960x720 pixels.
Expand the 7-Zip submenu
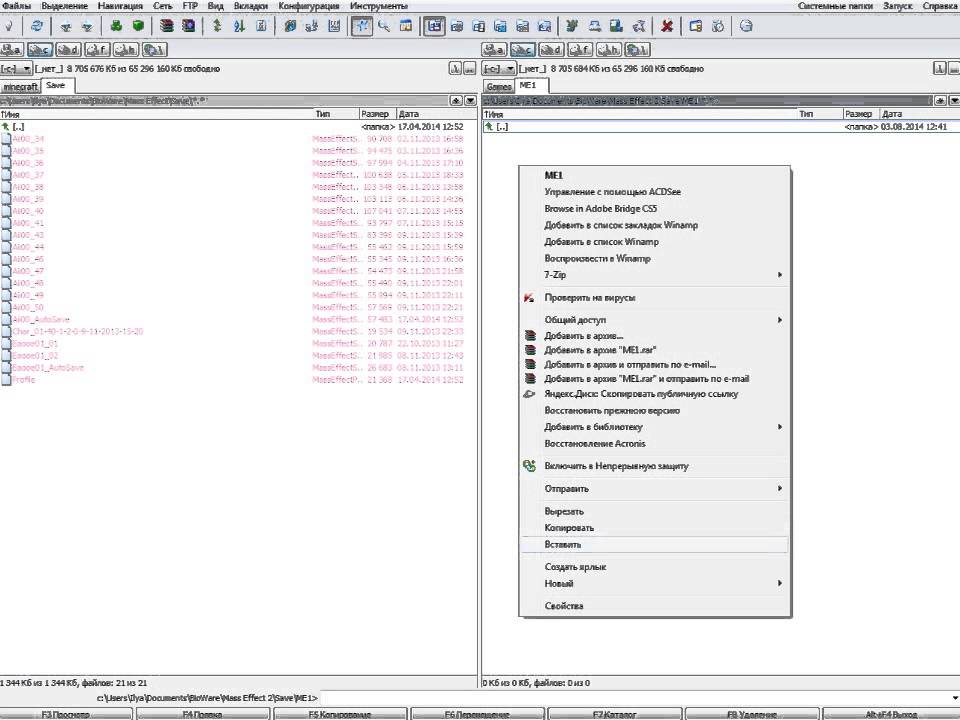click(655, 275)
